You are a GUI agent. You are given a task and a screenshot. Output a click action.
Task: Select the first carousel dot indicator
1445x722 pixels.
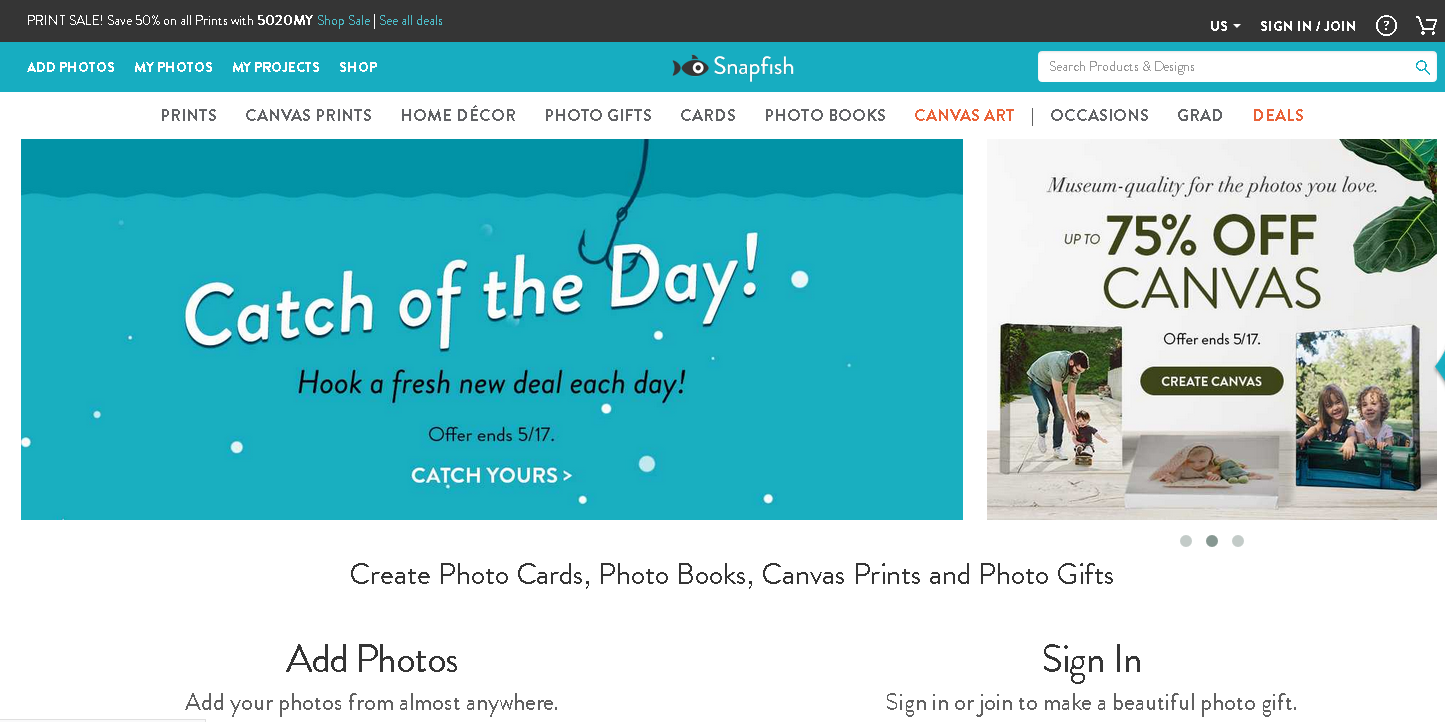tap(1186, 541)
